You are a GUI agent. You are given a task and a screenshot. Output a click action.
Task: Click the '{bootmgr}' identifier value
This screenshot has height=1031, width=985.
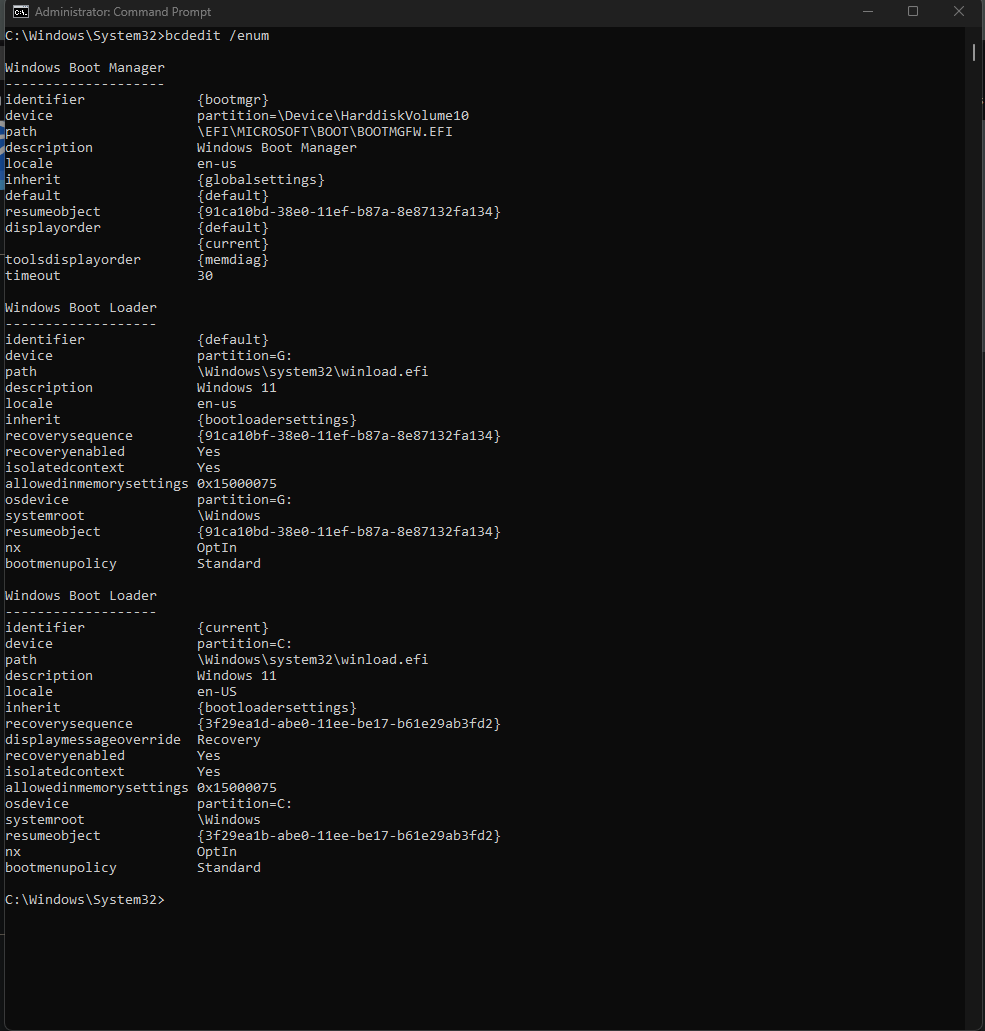tap(233, 100)
